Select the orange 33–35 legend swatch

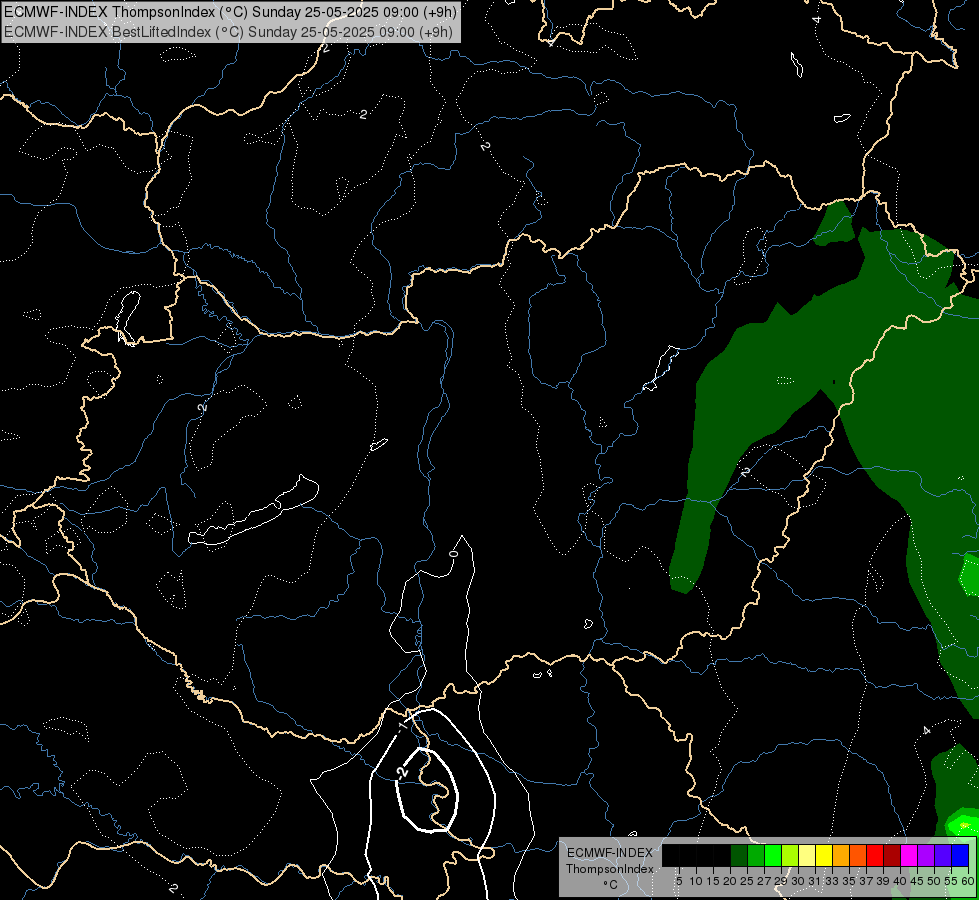[841, 855]
